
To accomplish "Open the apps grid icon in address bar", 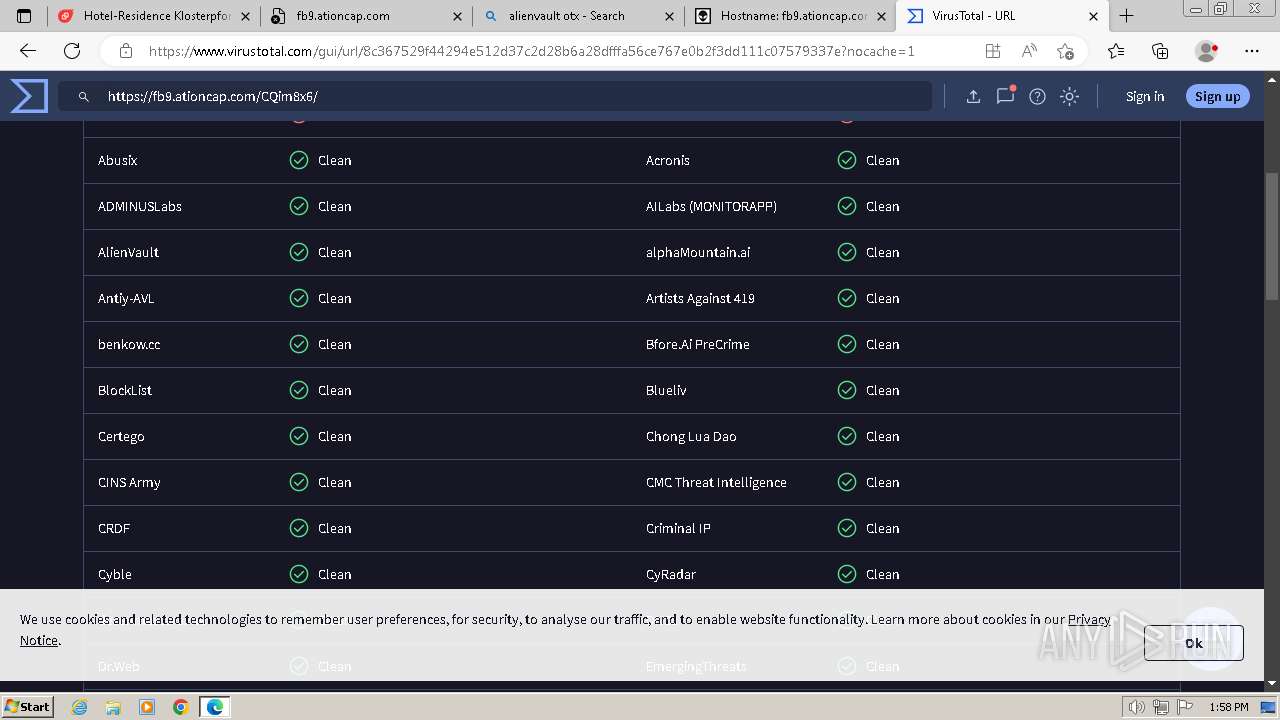I will pos(993,51).
